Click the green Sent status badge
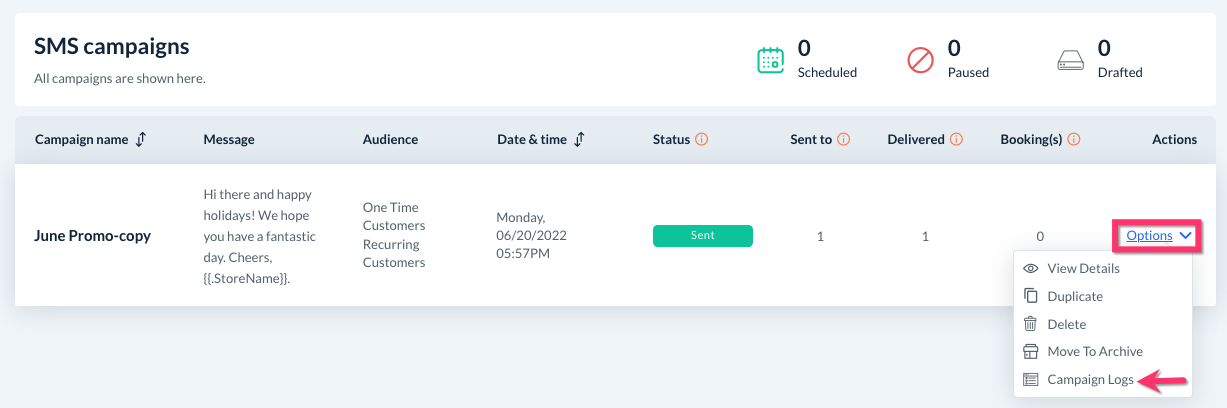 point(702,236)
